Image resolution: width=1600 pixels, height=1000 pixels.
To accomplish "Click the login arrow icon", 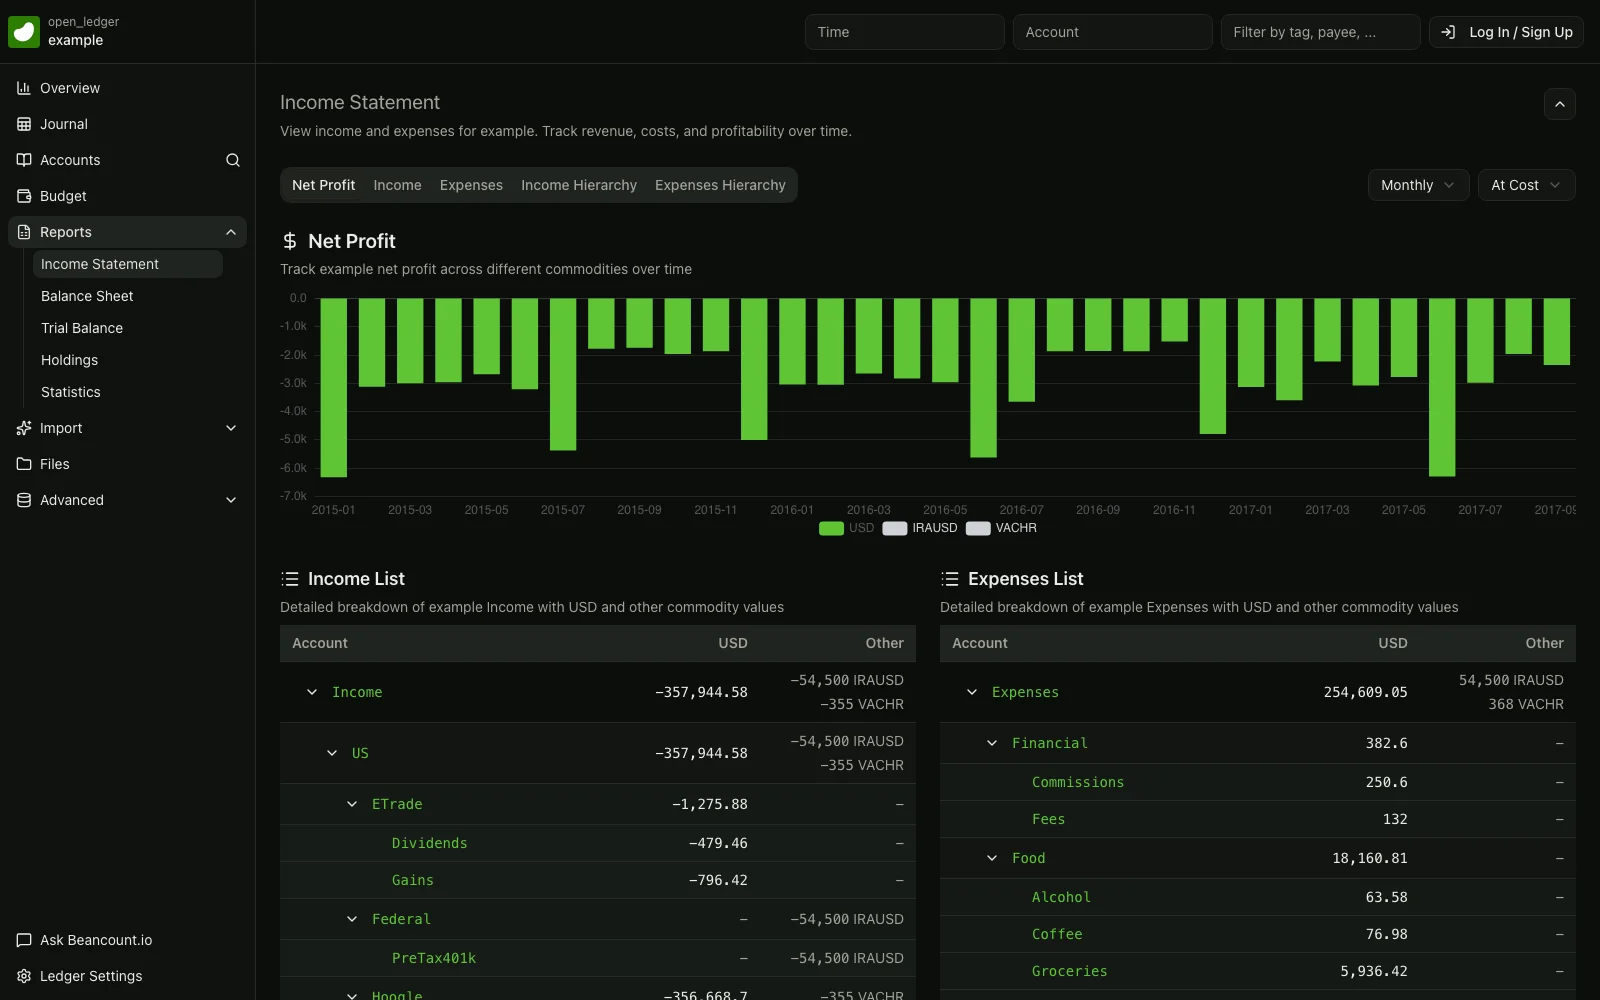I will coord(1448,32).
